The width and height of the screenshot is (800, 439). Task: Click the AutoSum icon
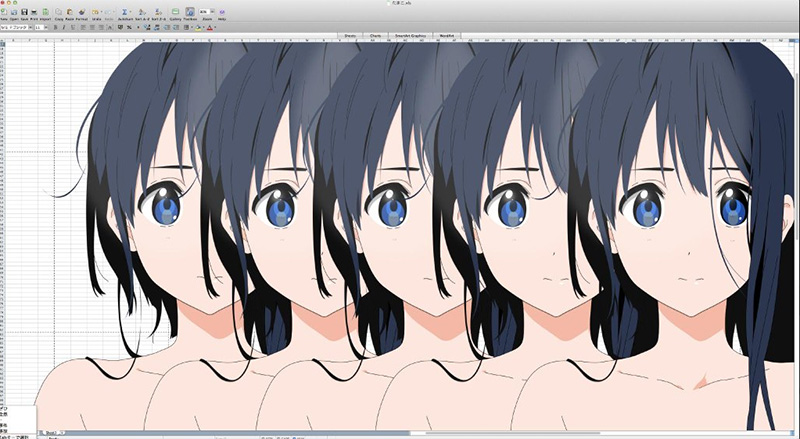pyautogui.click(x=124, y=12)
